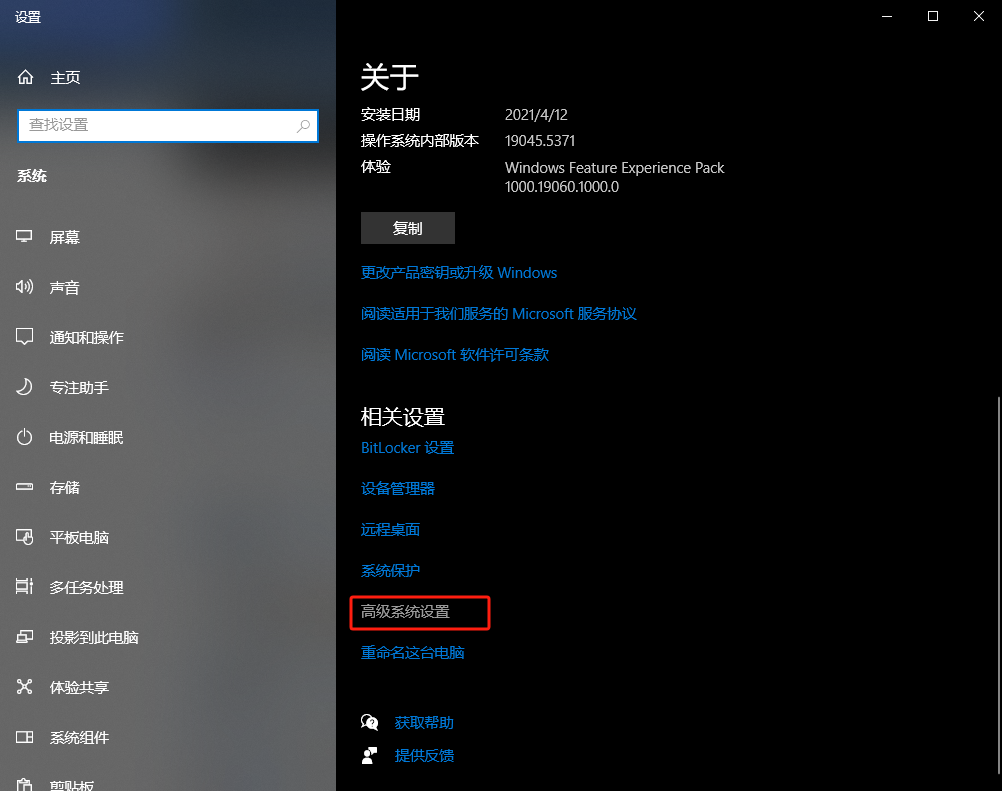Select the Display (屏幕) monitor icon
This screenshot has width=1002, height=791.
[x=24, y=237]
